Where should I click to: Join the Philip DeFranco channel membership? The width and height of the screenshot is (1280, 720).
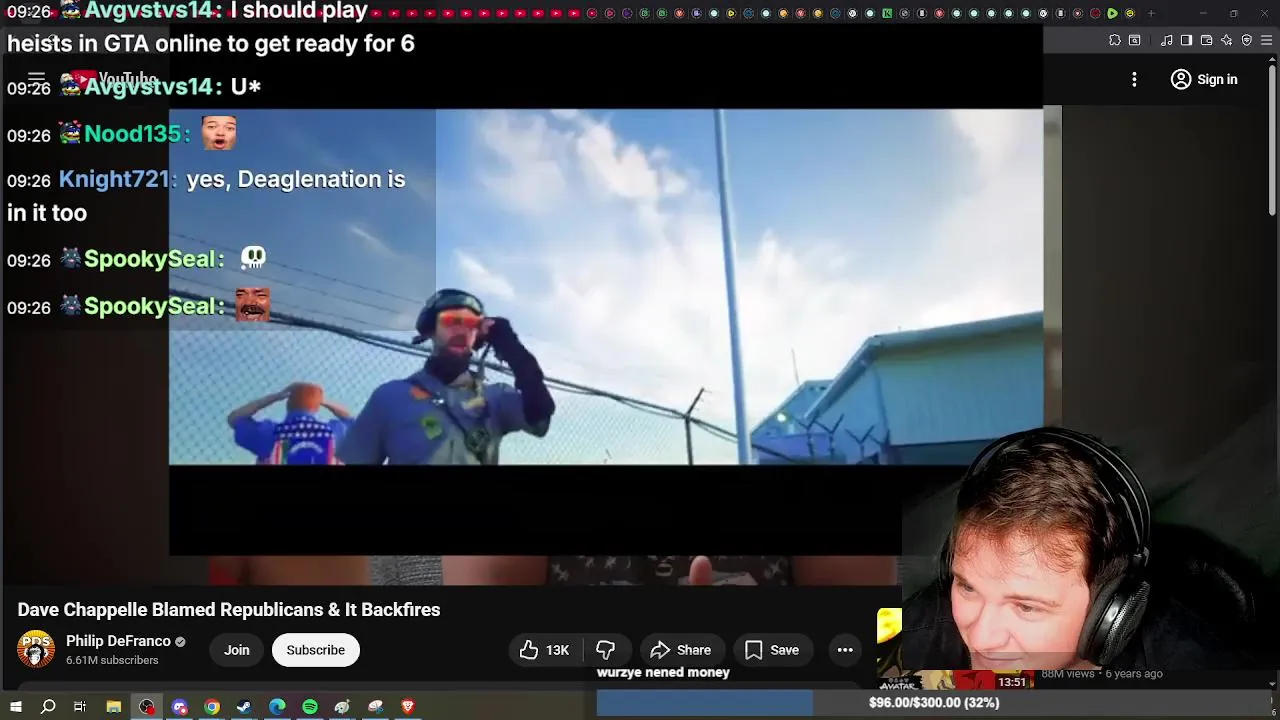point(237,650)
